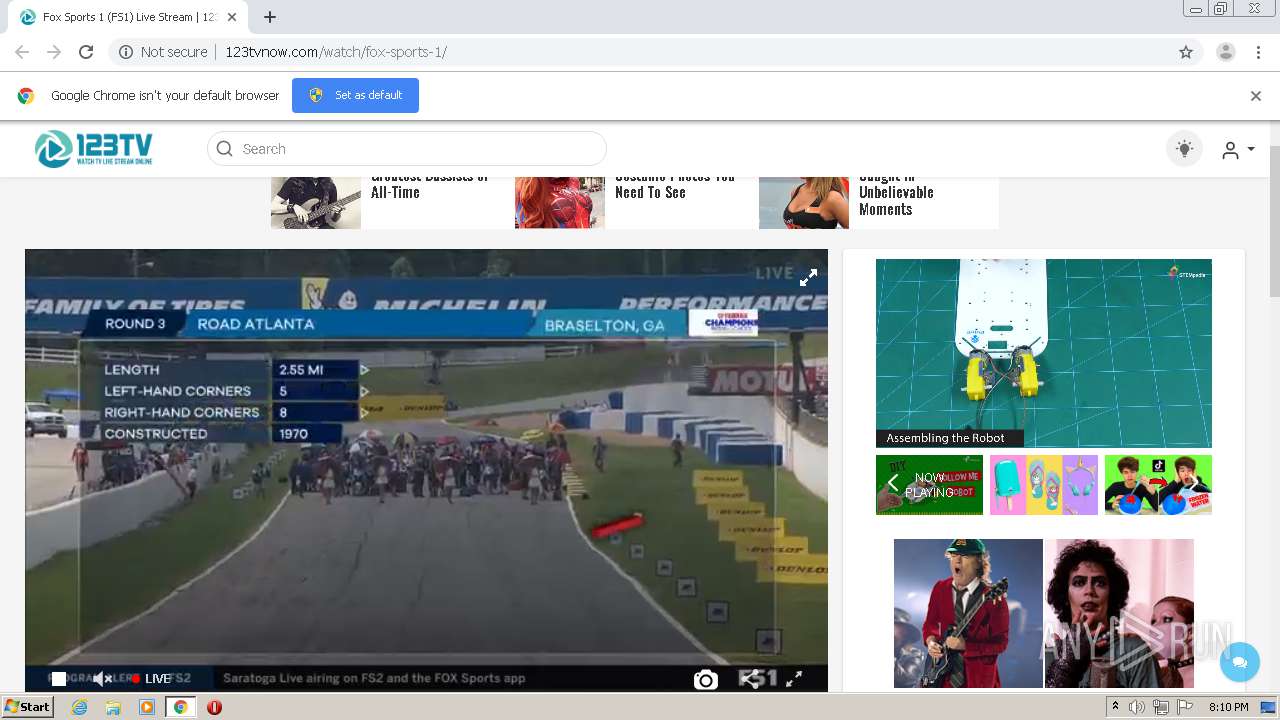Switch to the Chrome taskbar button
The height and width of the screenshot is (720, 1280).
[x=180, y=707]
